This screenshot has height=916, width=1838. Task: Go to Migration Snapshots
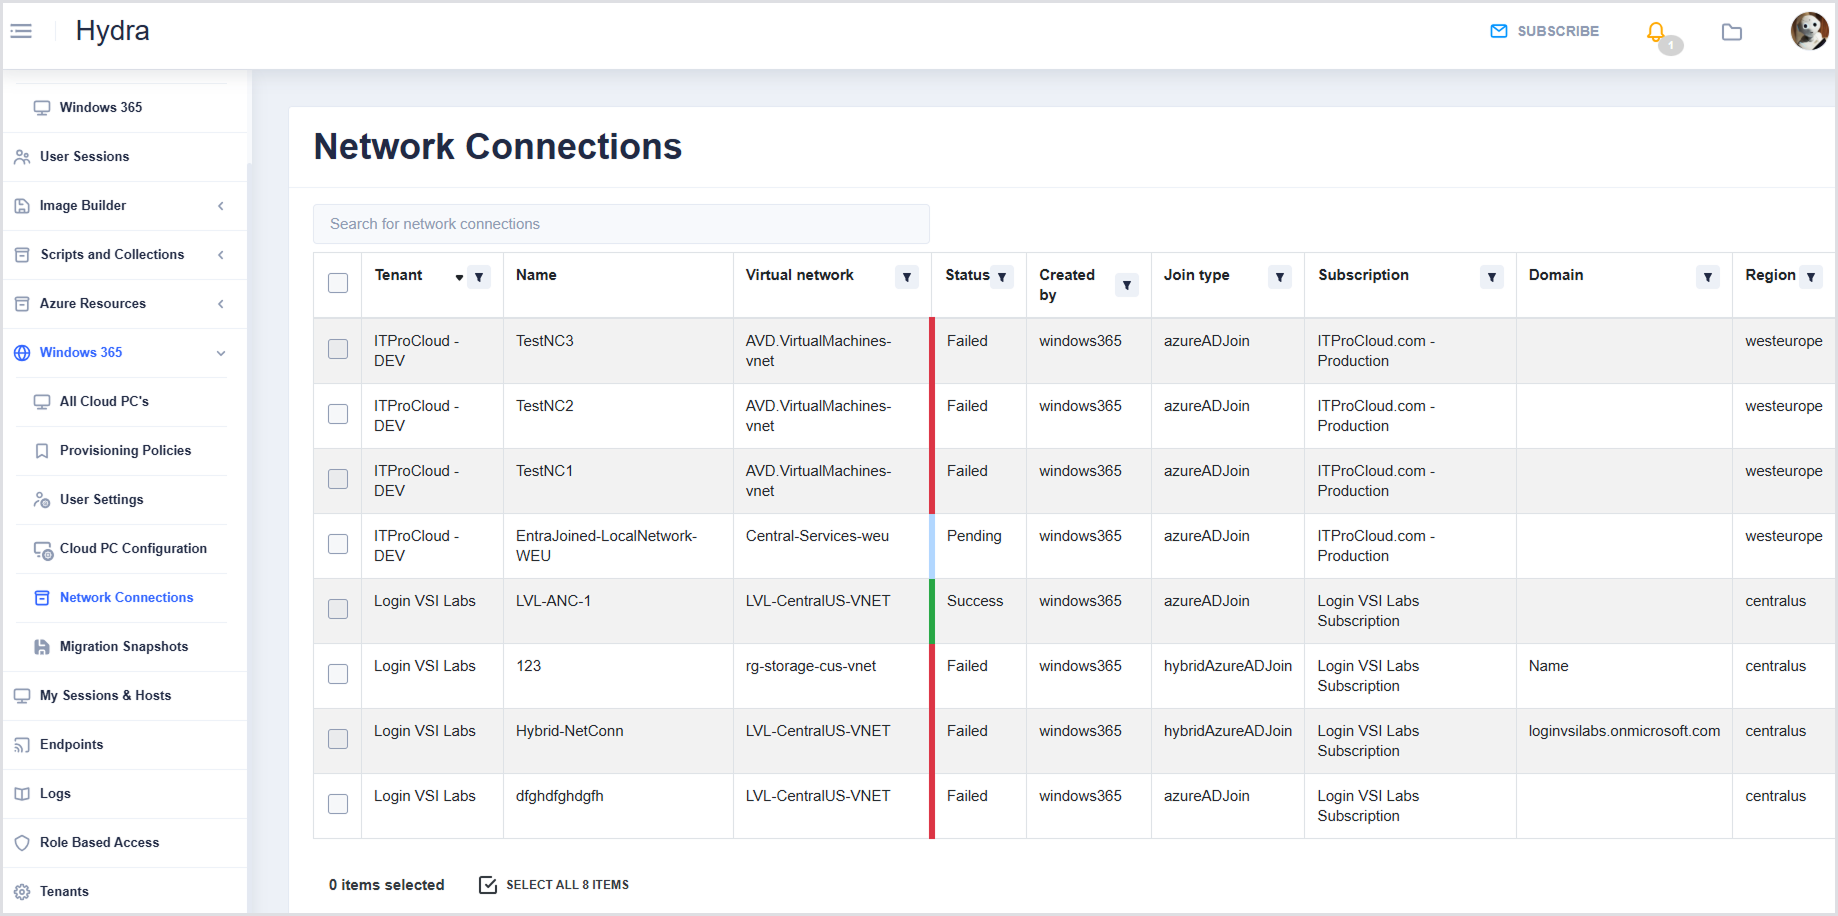point(124,647)
